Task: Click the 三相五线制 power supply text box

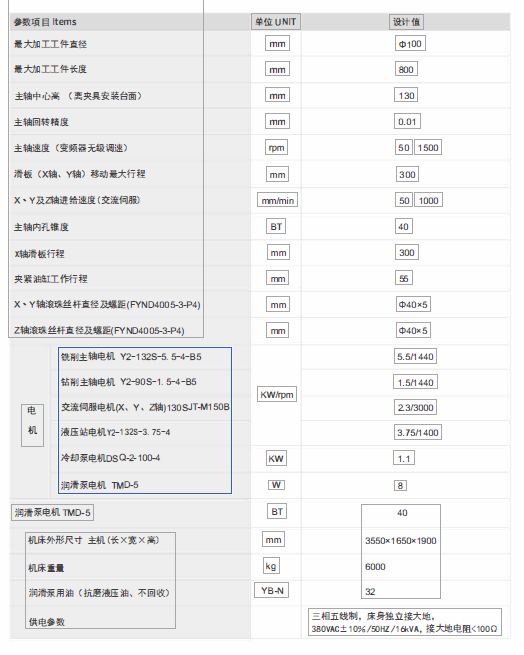Action: click(x=405, y=622)
